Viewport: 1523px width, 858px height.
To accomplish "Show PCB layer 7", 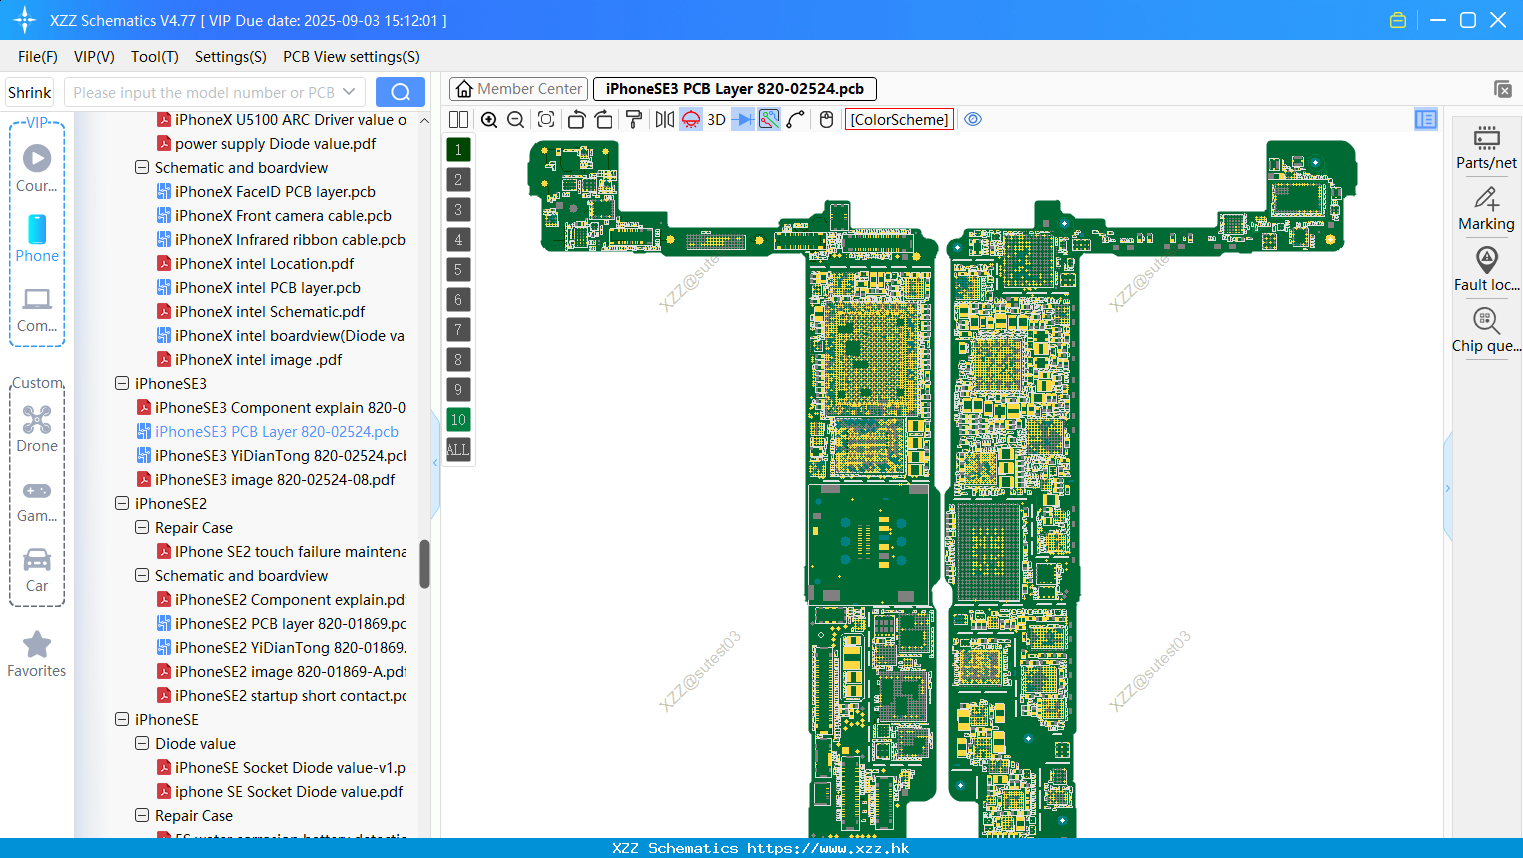I will tap(458, 330).
